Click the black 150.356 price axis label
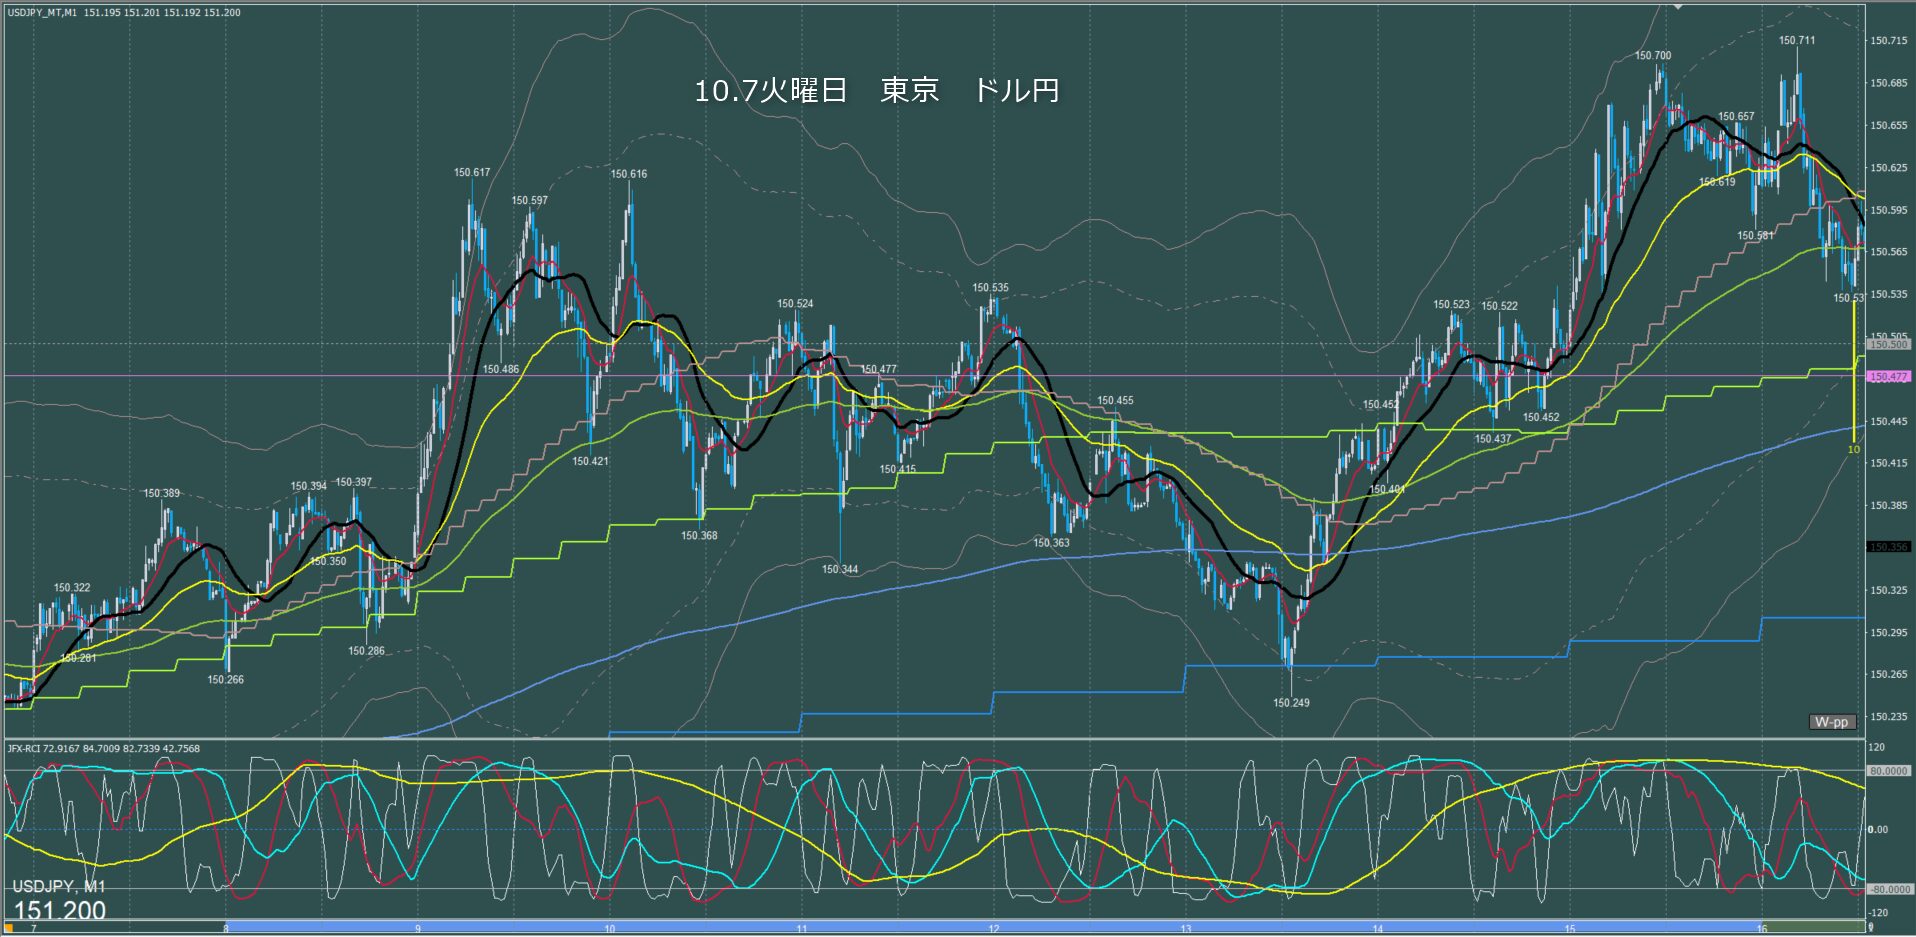 pos(1888,547)
